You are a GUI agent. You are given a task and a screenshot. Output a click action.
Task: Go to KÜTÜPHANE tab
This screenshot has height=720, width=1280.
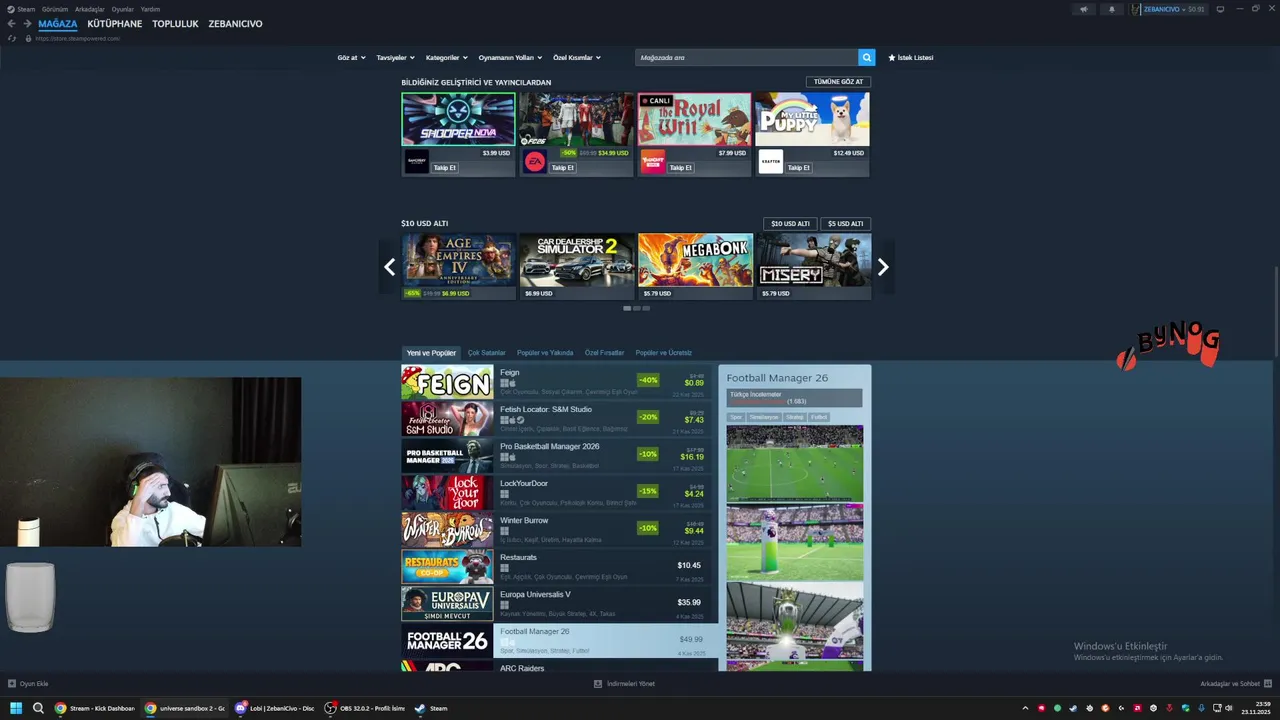click(x=115, y=24)
